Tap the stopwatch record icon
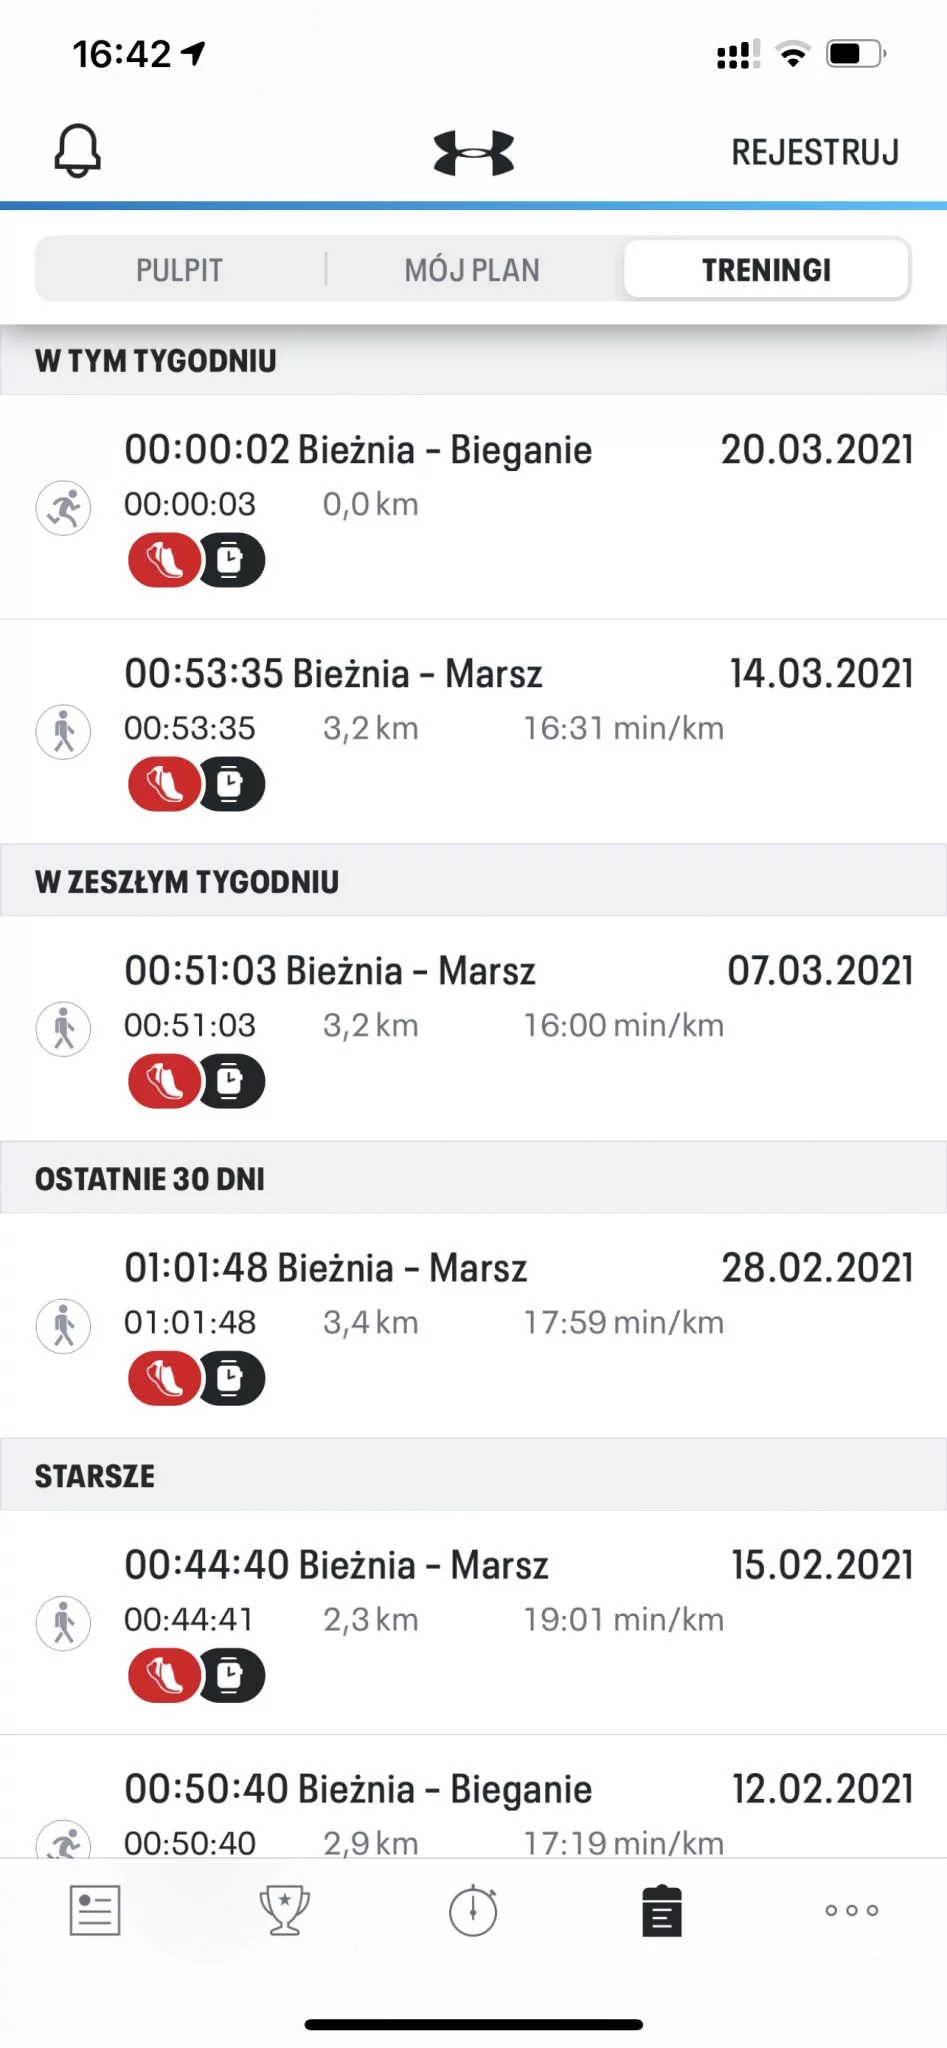 point(473,1911)
